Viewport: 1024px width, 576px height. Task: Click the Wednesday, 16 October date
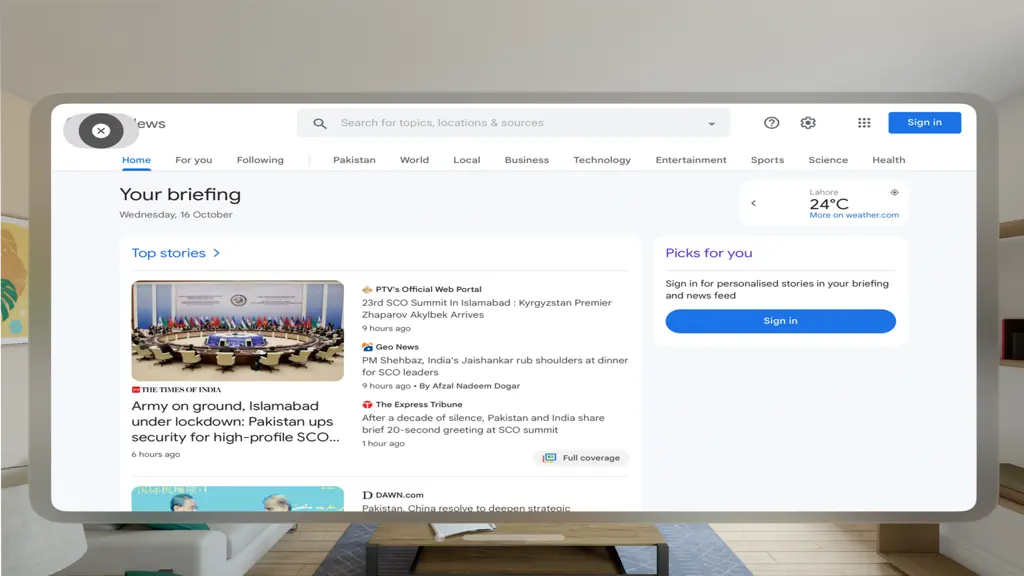pyautogui.click(x=176, y=214)
